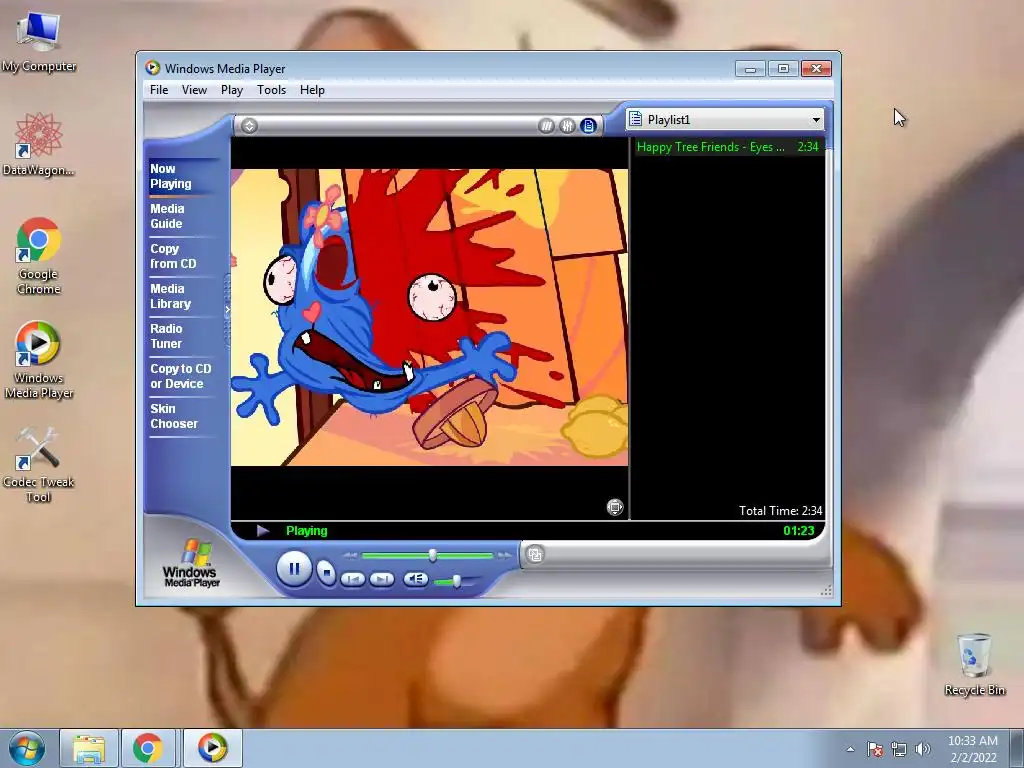Open the View menu

(194, 90)
